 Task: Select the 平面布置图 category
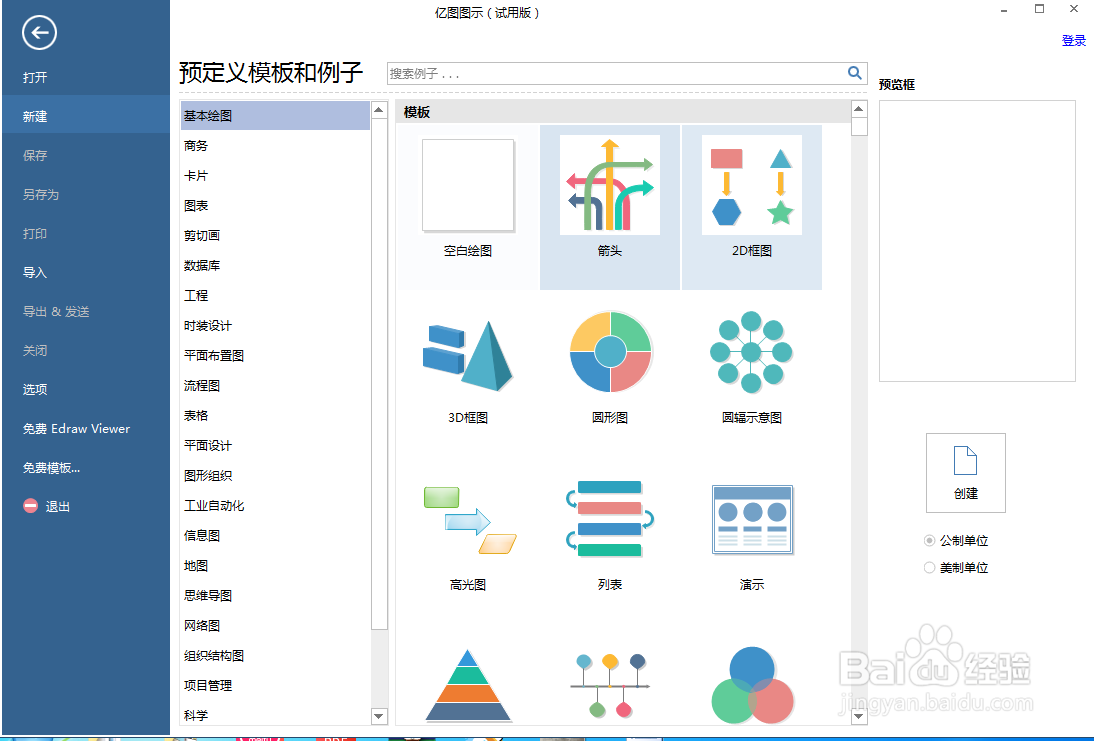[x=275, y=356]
